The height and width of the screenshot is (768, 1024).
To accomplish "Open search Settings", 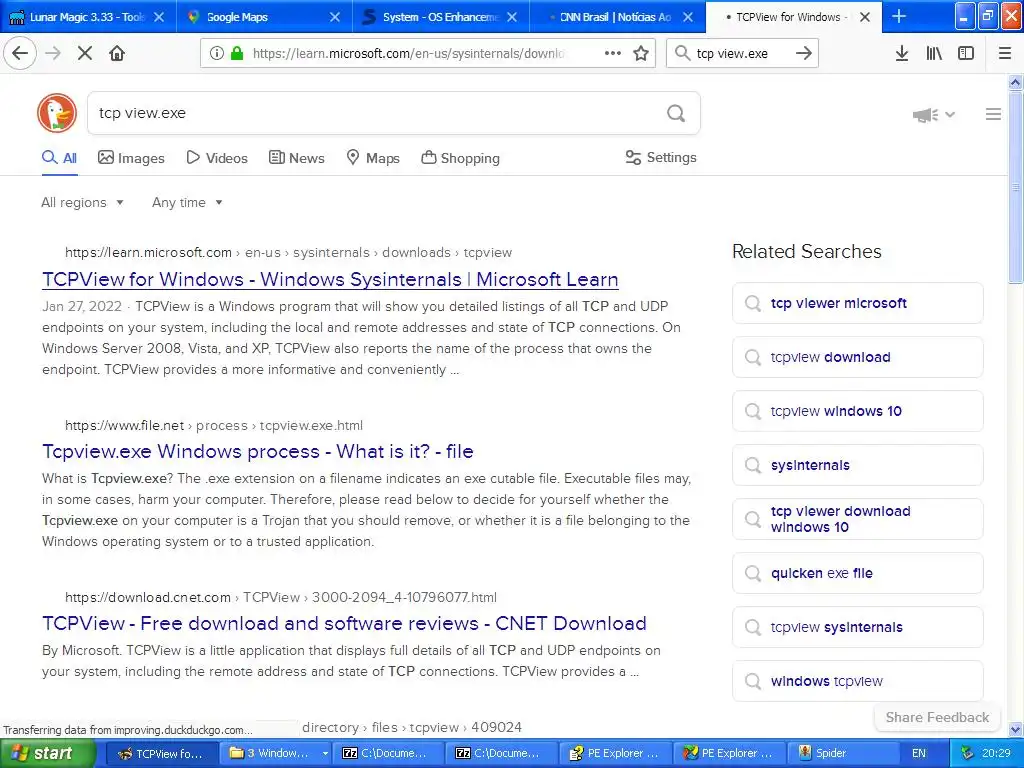I will point(661,157).
